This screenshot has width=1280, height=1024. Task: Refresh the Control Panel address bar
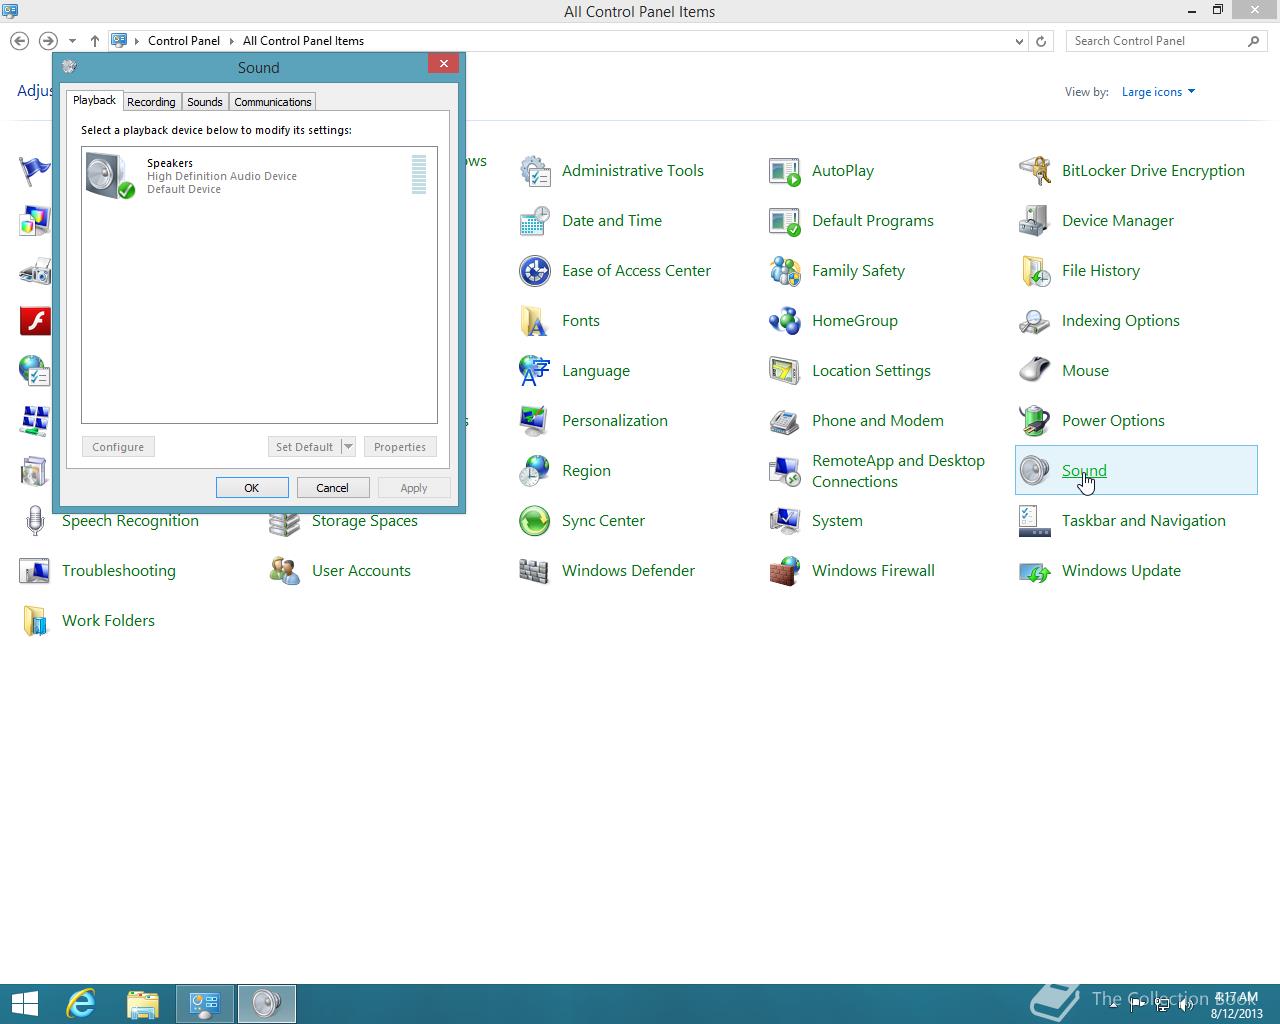tap(1041, 41)
